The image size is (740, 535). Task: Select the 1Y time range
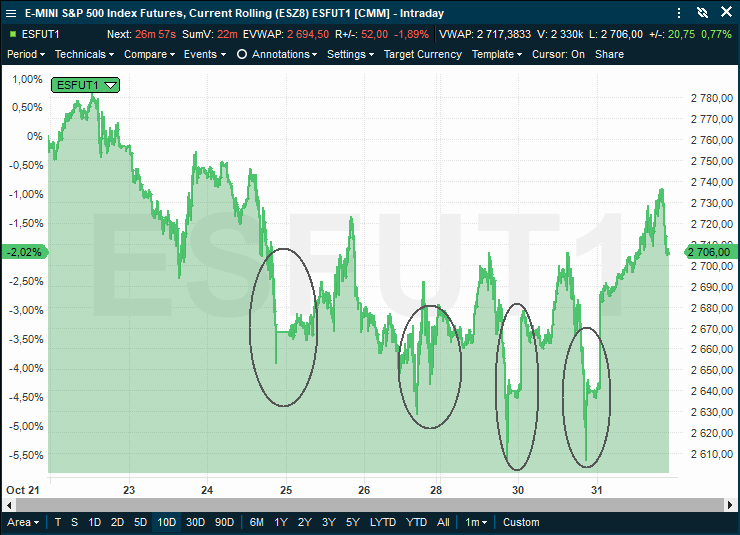coord(281,522)
